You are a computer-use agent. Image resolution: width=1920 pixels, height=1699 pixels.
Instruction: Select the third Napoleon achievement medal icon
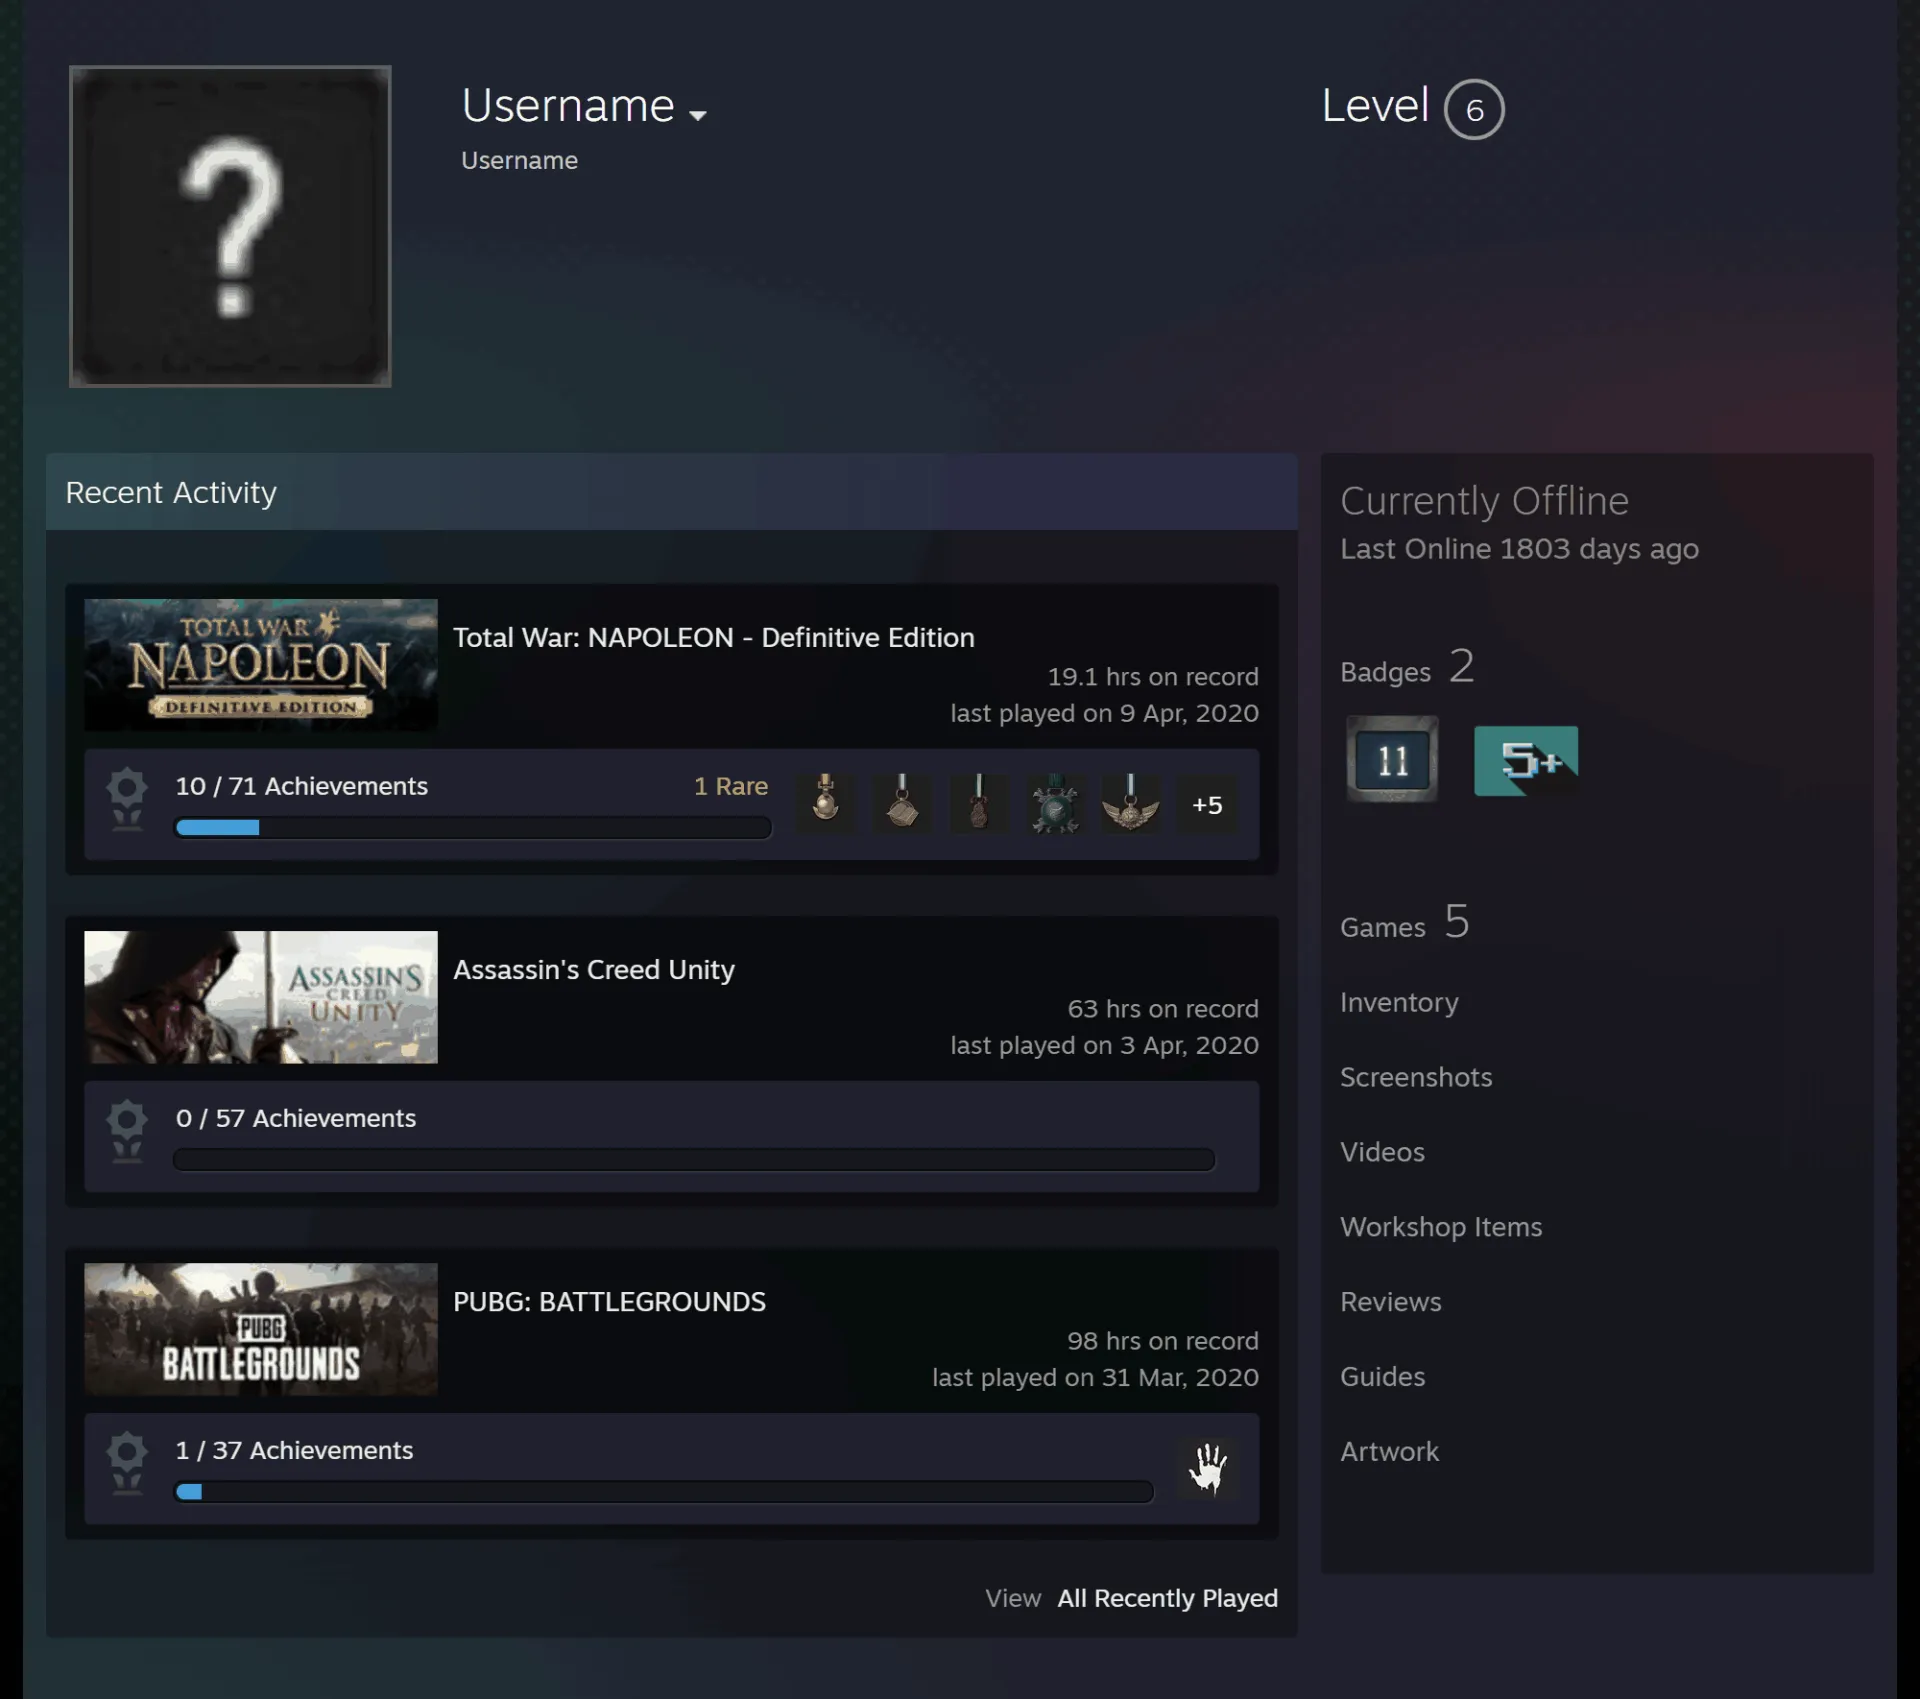coord(978,804)
